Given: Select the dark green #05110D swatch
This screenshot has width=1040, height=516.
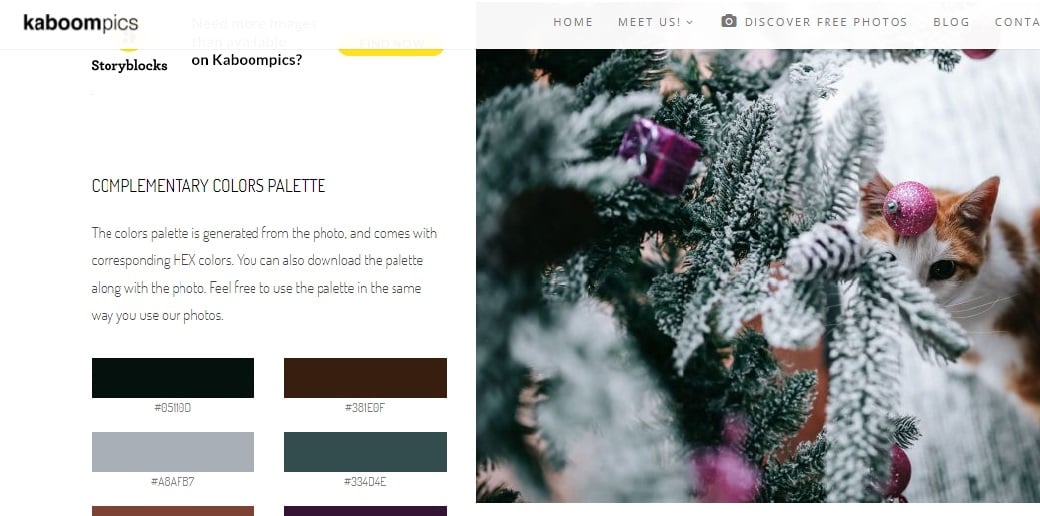Looking at the screenshot, I should tap(172, 378).
